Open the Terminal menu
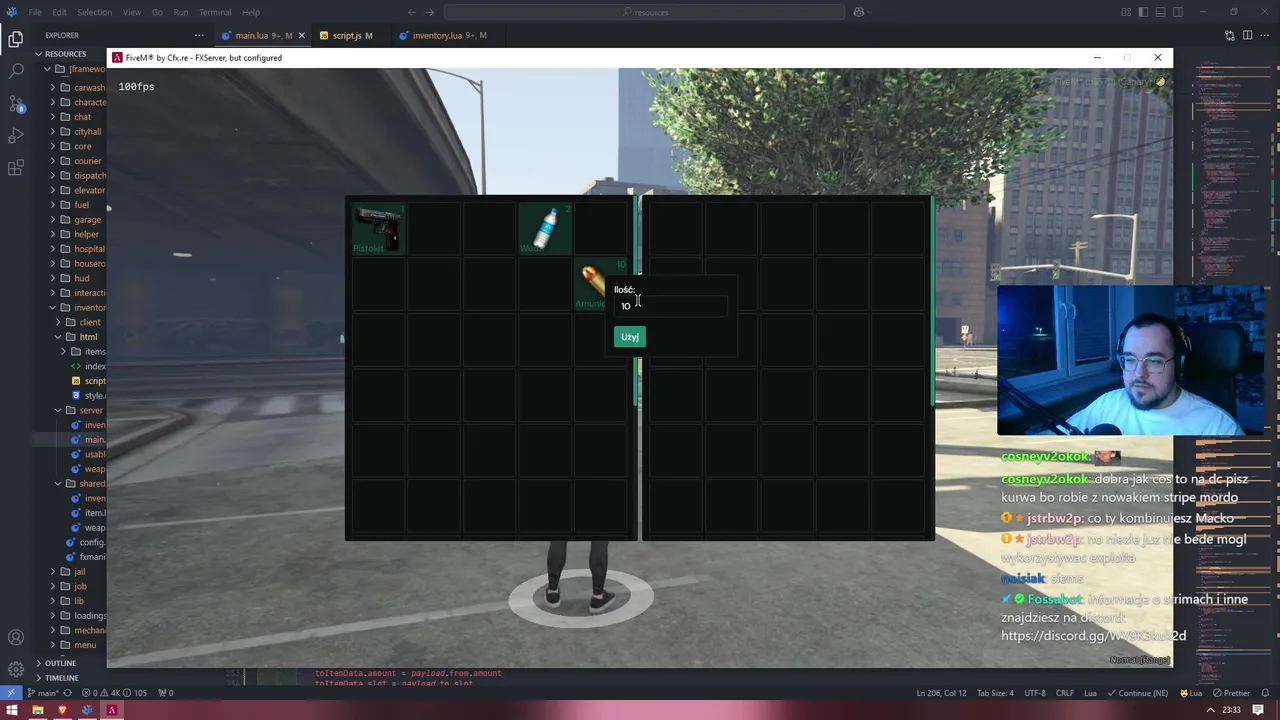Screen dimensions: 1280x720 coord(215,12)
